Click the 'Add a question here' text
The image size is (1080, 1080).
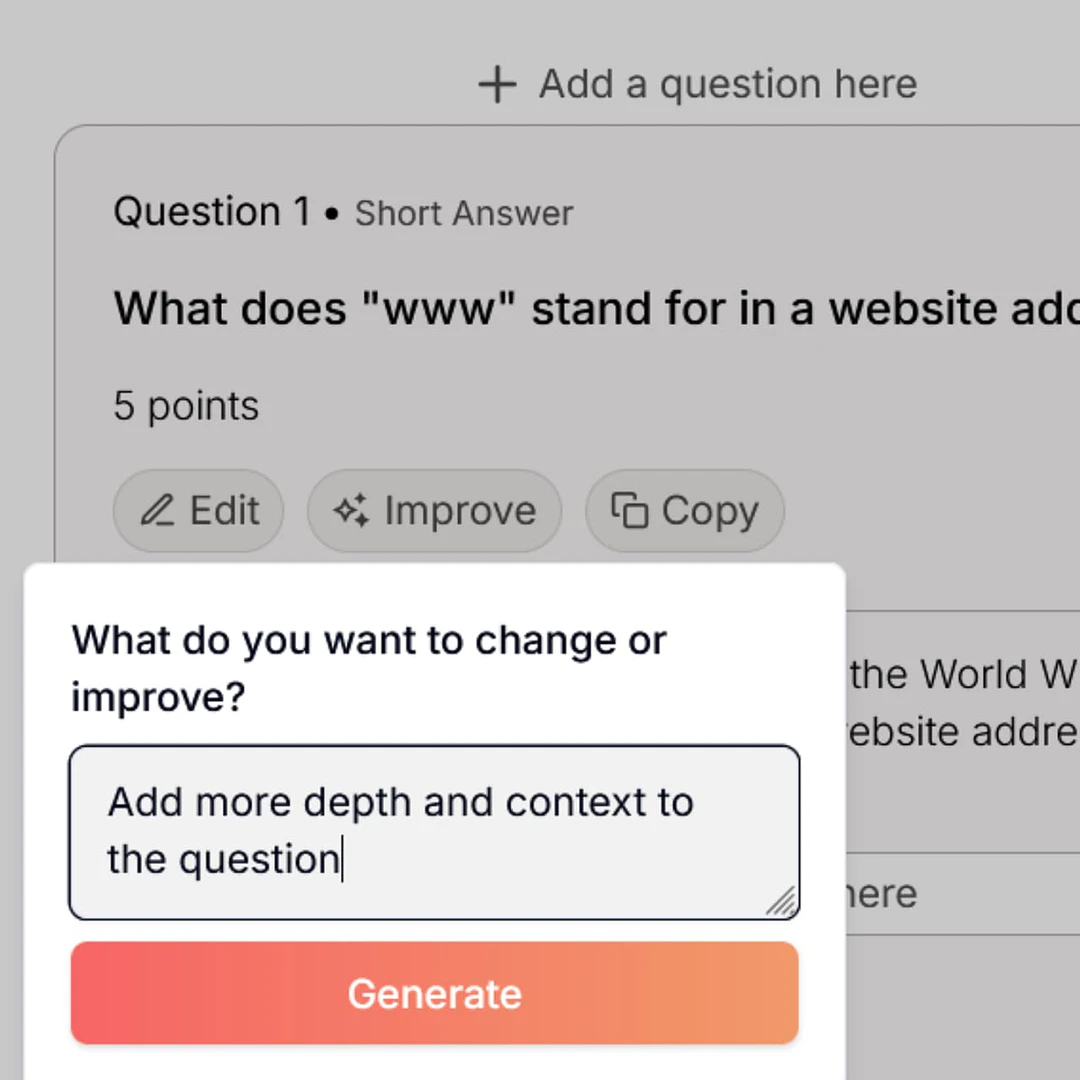pos(727,84)
